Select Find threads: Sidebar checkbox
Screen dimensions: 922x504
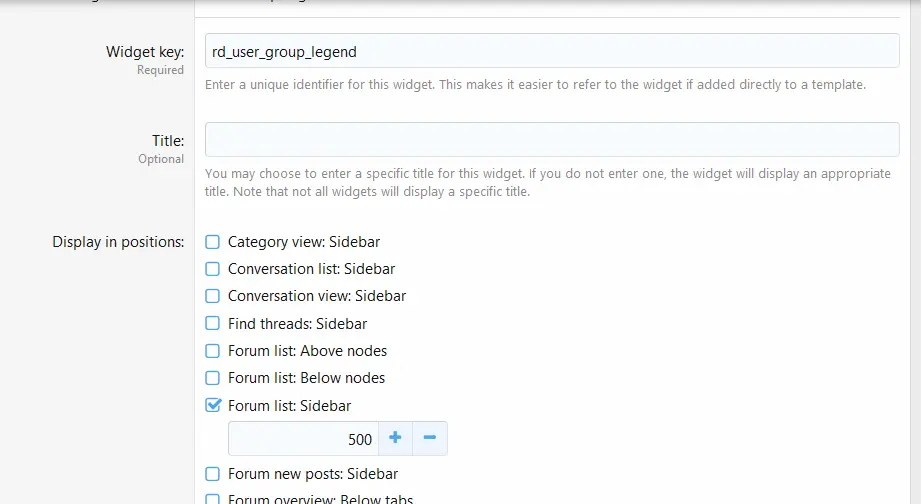[x=212, y=323]
